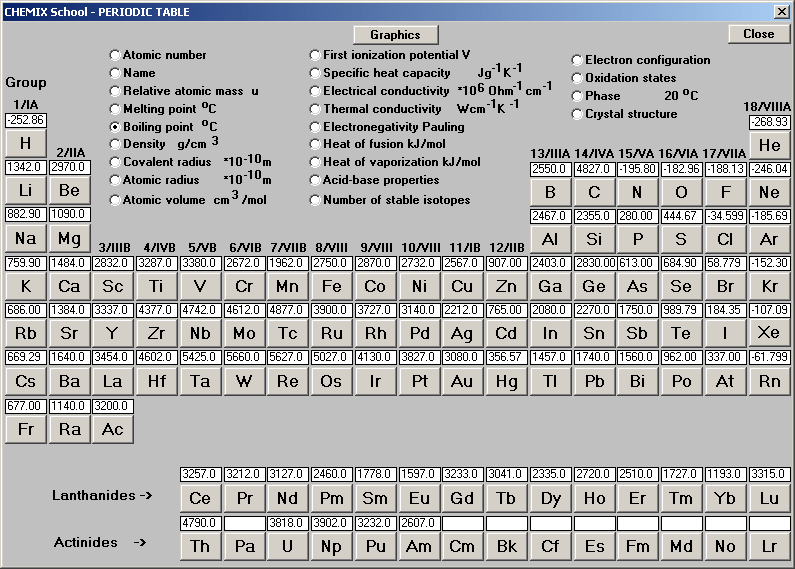
Task: Click the -268.93 value above He
Action: pos(769,122)
